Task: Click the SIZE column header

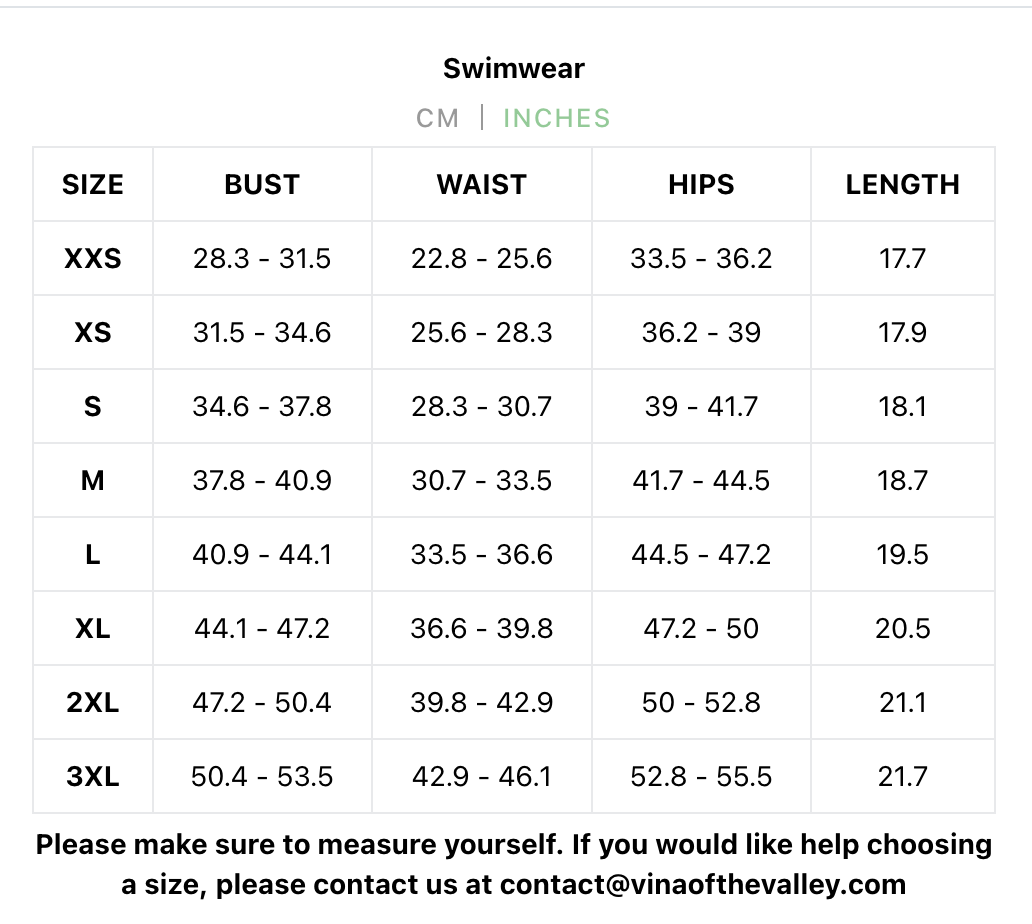Action: (x=93, y=184)
